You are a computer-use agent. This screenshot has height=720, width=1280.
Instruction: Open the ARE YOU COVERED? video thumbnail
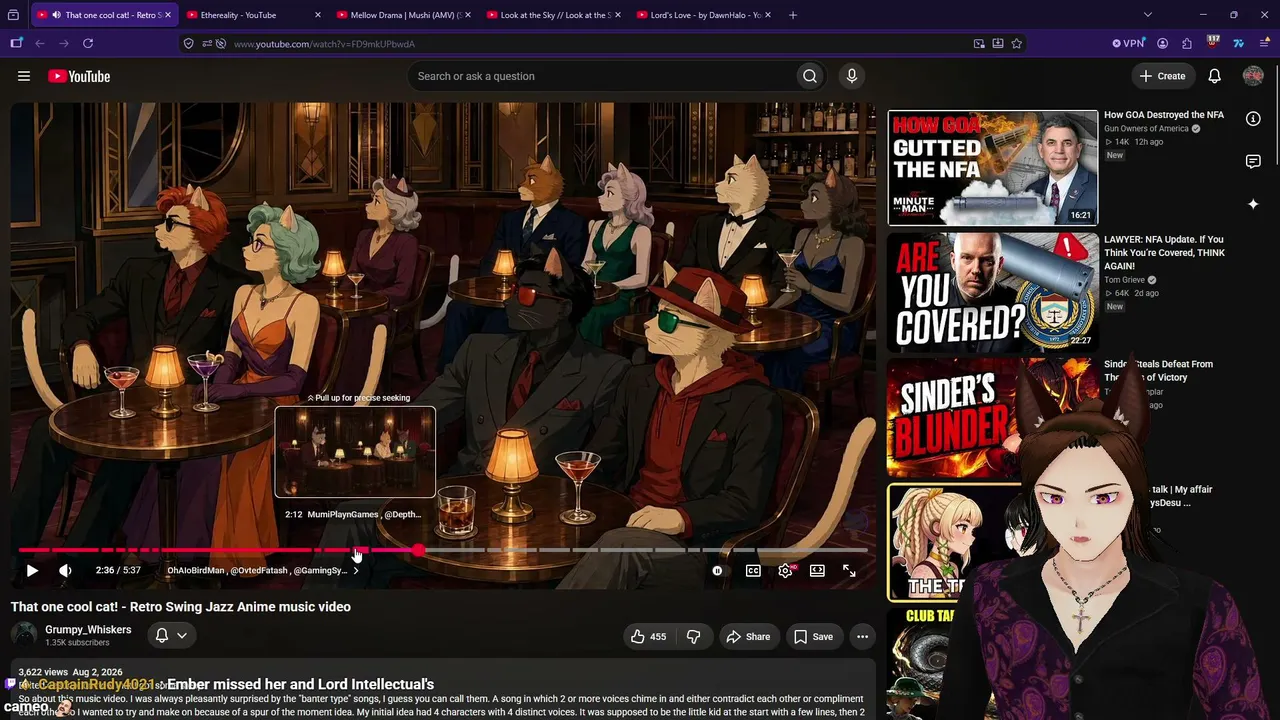992,292
